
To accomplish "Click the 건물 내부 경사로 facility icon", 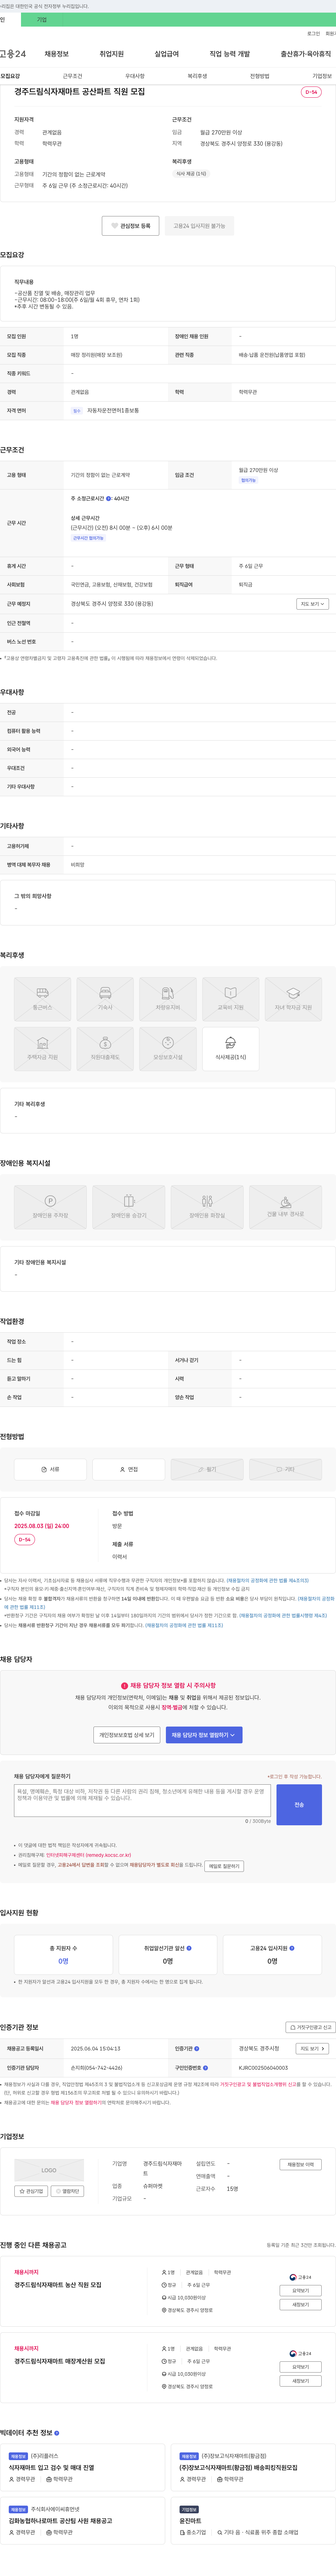I will (285, 1207).
